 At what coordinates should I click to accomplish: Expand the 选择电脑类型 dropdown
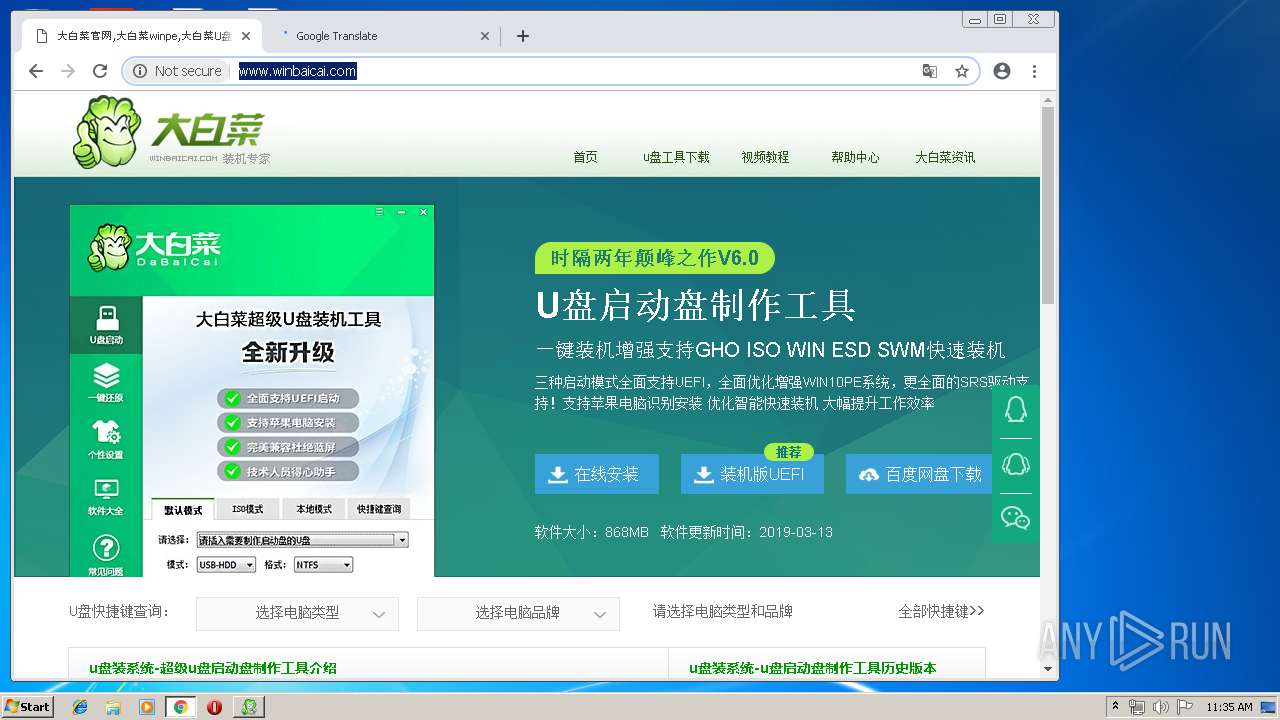coord(297,613)
